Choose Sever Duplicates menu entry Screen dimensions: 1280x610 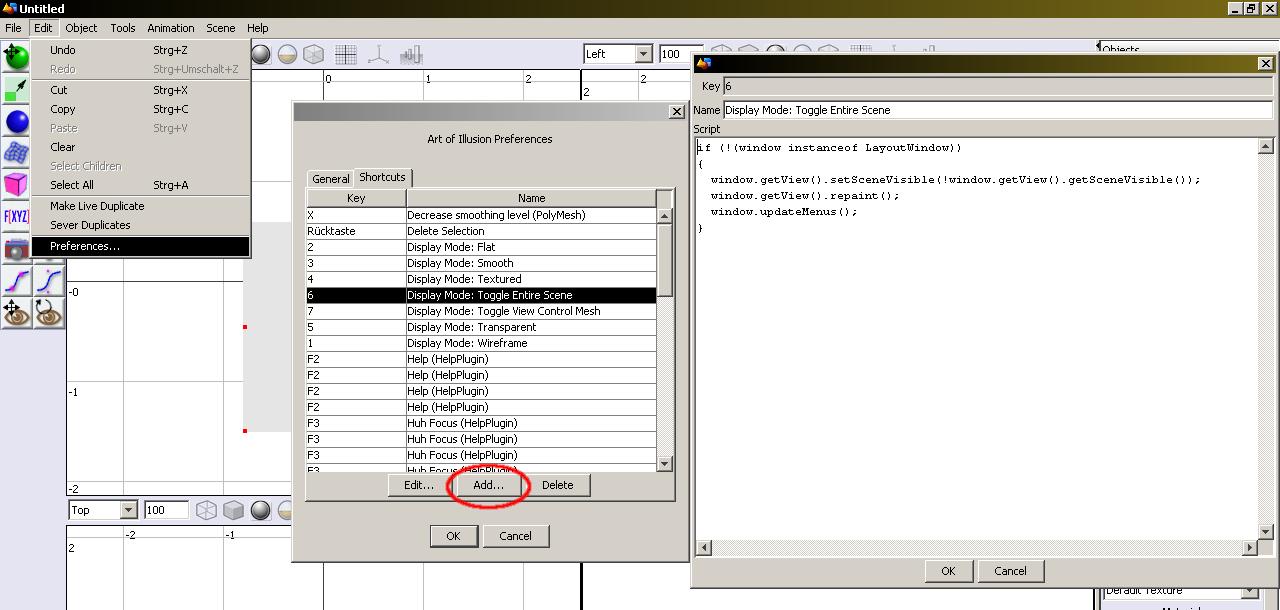pos(141,225)
